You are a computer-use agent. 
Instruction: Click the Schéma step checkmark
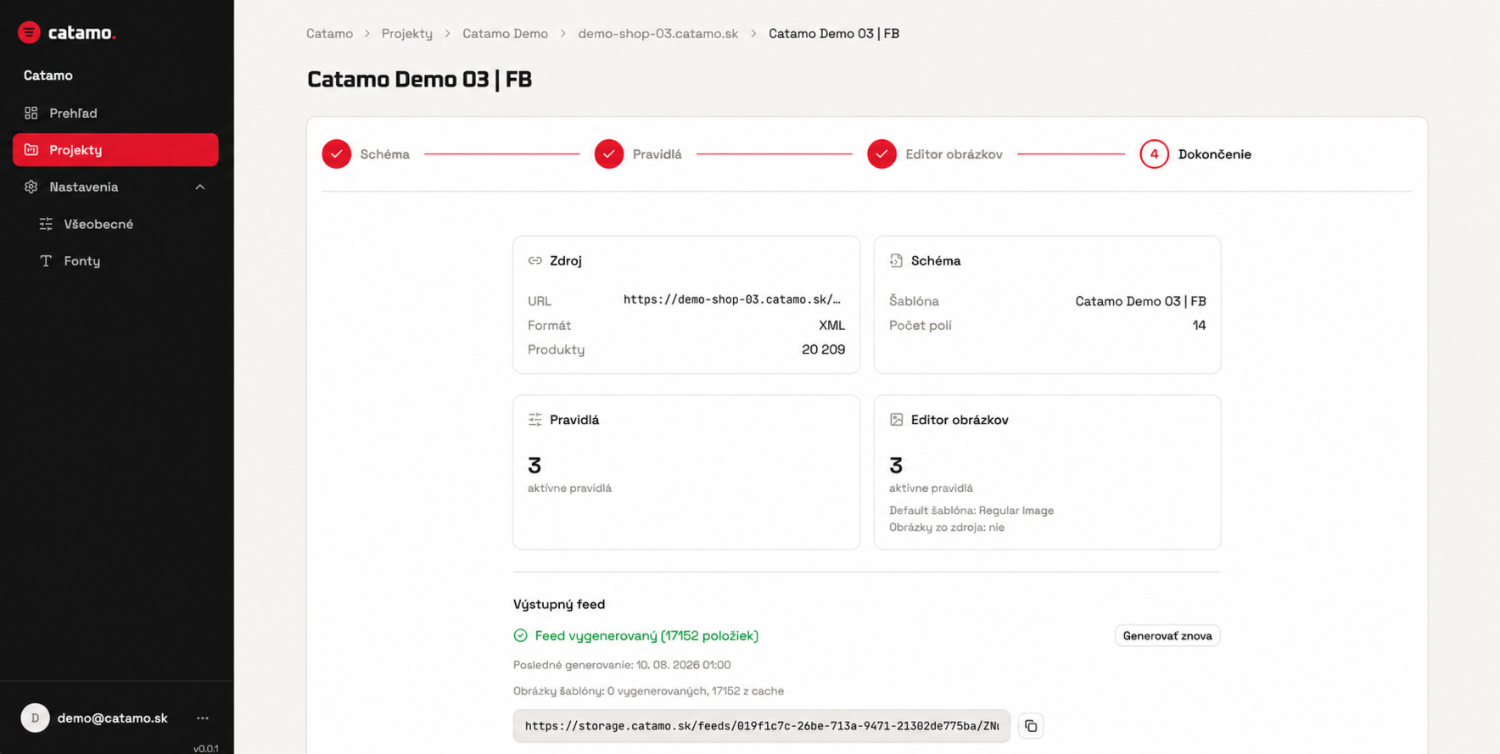337,154
